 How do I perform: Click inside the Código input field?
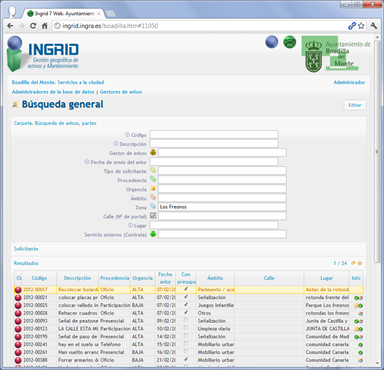pyautogui.click(x=214, y=134)
